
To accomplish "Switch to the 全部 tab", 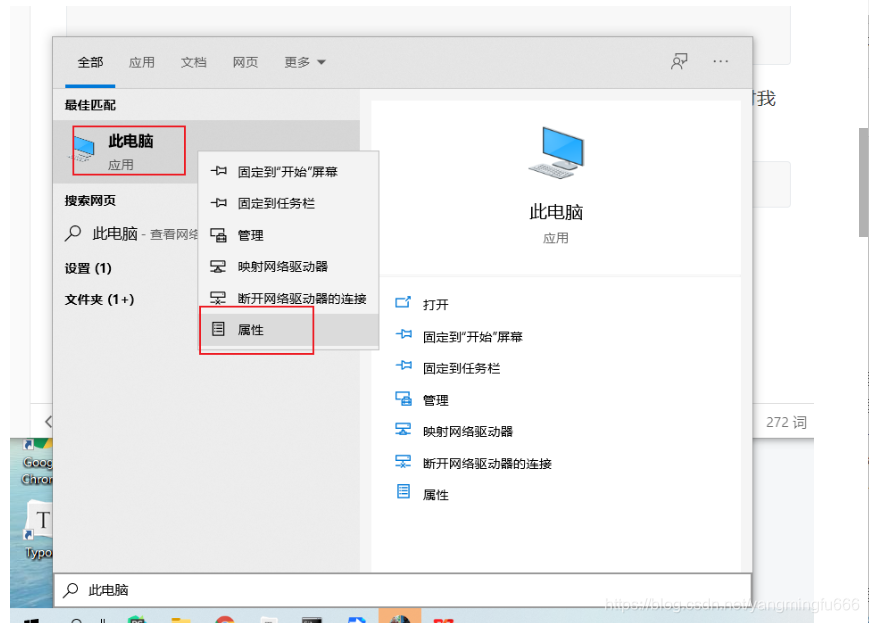I will tap(90, 61).
